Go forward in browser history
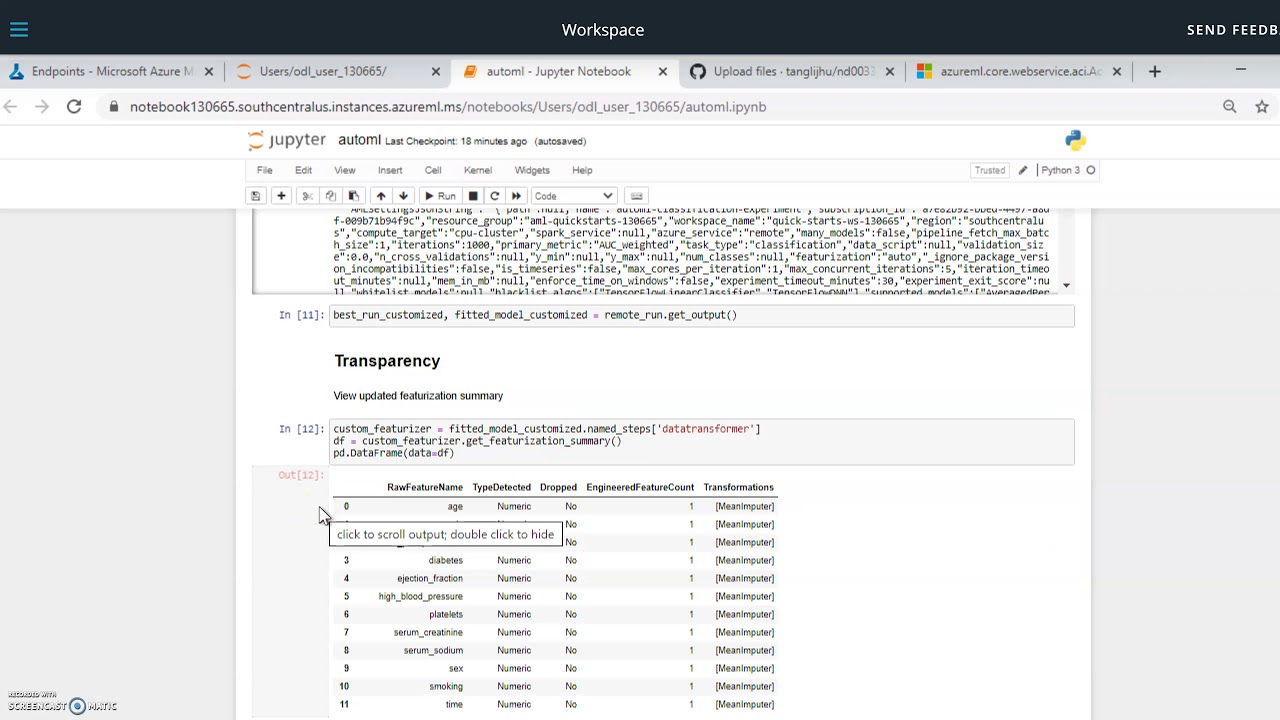Viewport: 1280px width, 720px height. pyautogui.click(x=42, y=106)
